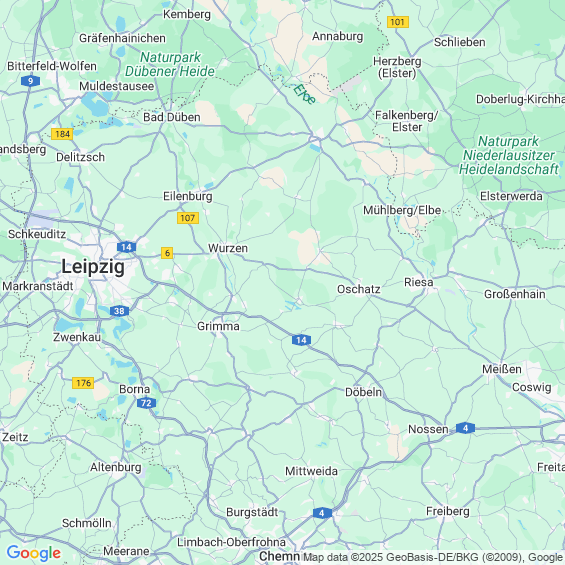Select the Freiberg town label

click(448, 512)
